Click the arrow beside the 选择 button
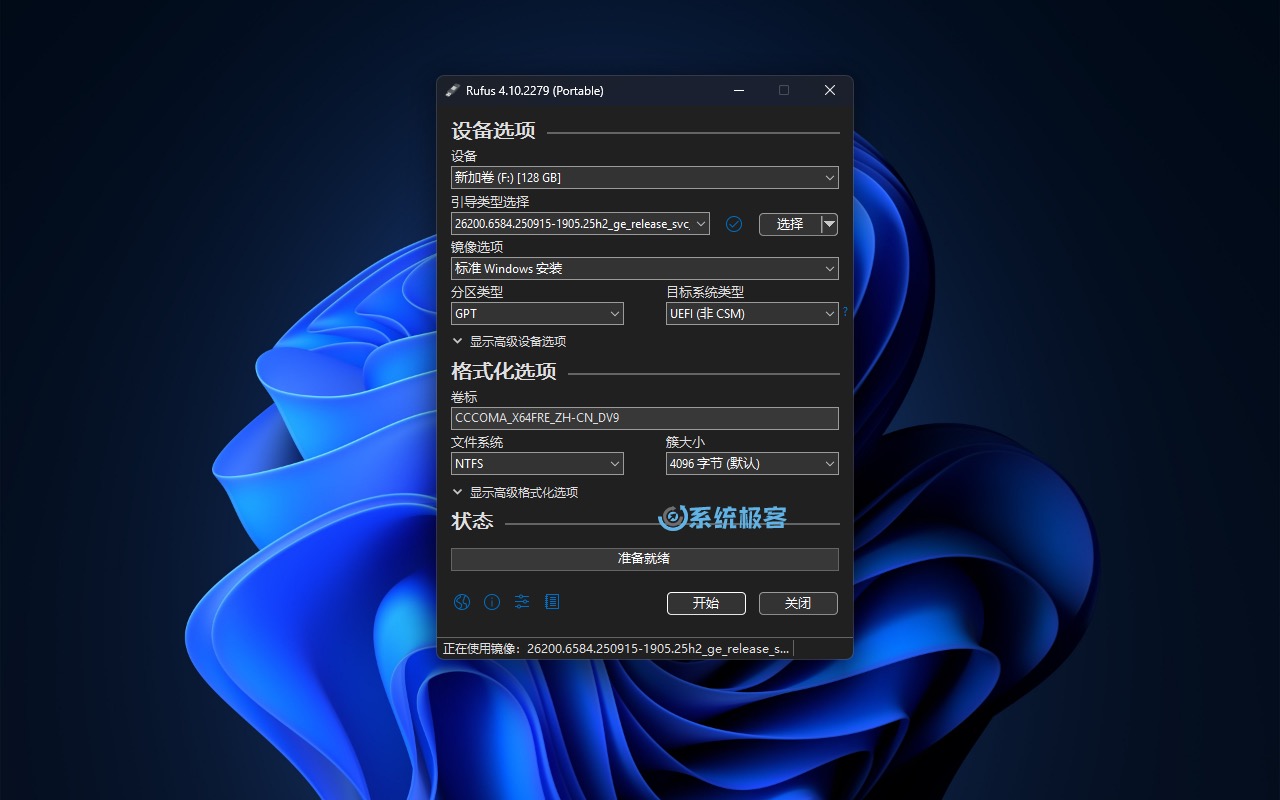 tap(829, 224)
